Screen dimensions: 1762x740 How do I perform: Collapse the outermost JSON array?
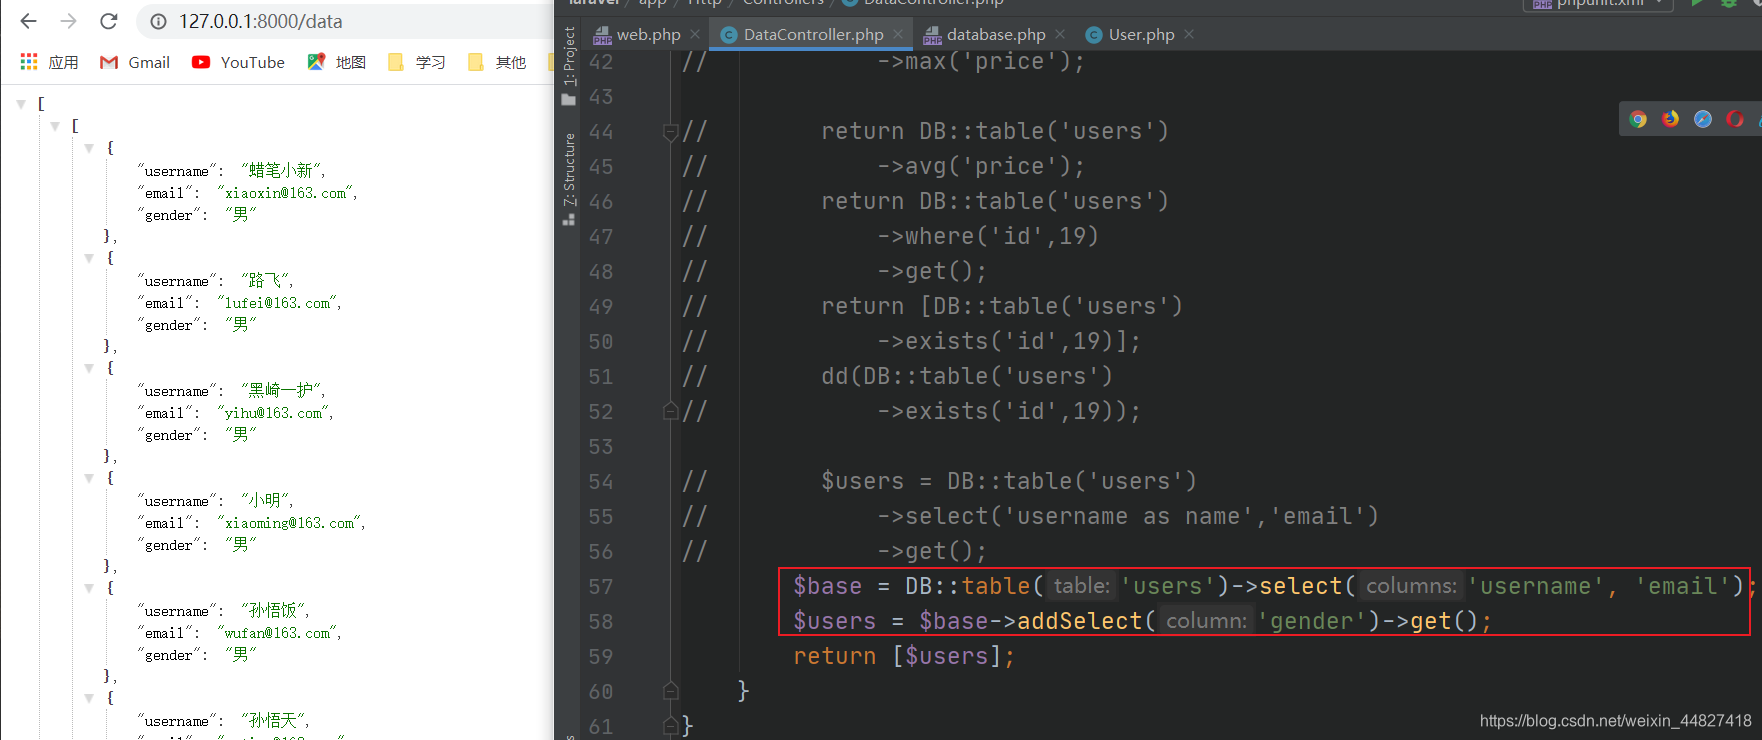21,104
